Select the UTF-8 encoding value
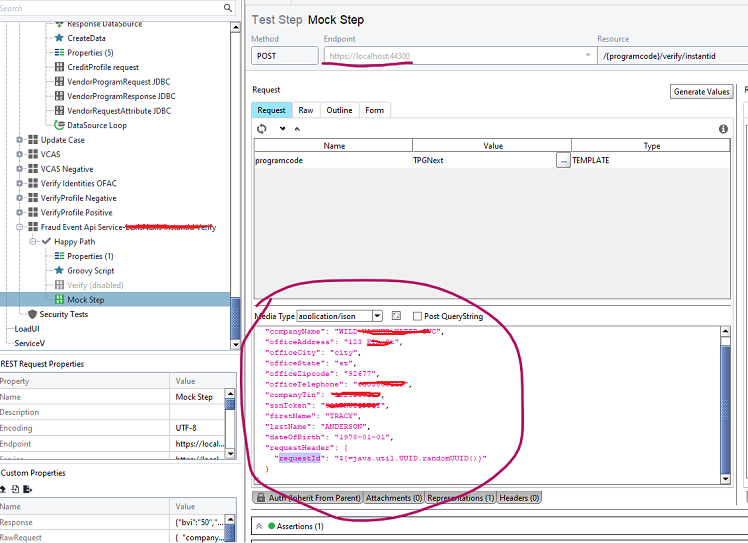The height and width of the screenshot is (543, 748). [186, 428]
